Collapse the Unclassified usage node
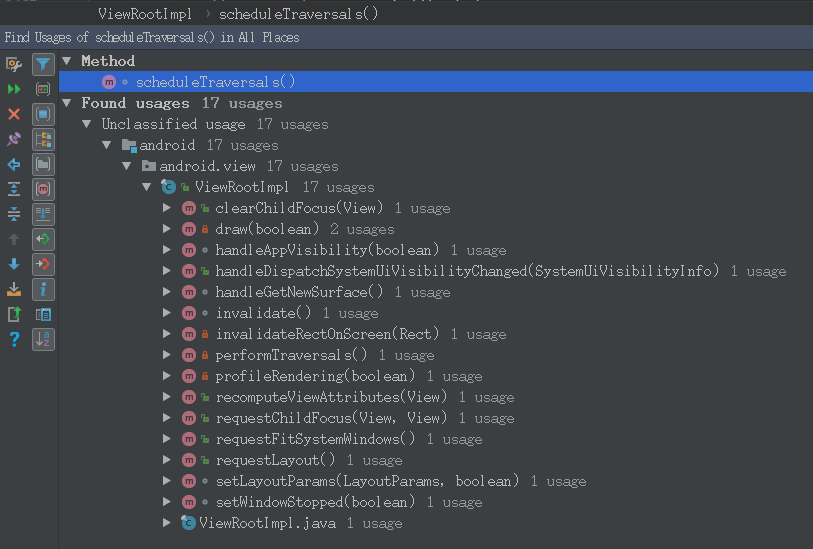 point(87,124)
